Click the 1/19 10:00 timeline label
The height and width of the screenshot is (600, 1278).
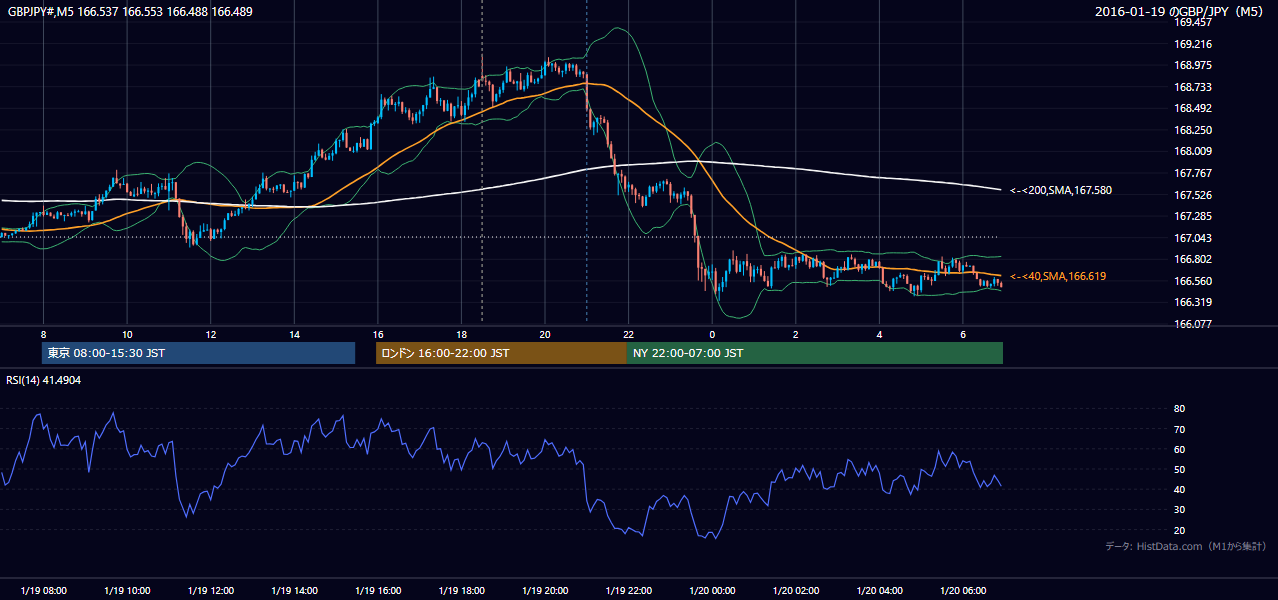coord(127,591)
